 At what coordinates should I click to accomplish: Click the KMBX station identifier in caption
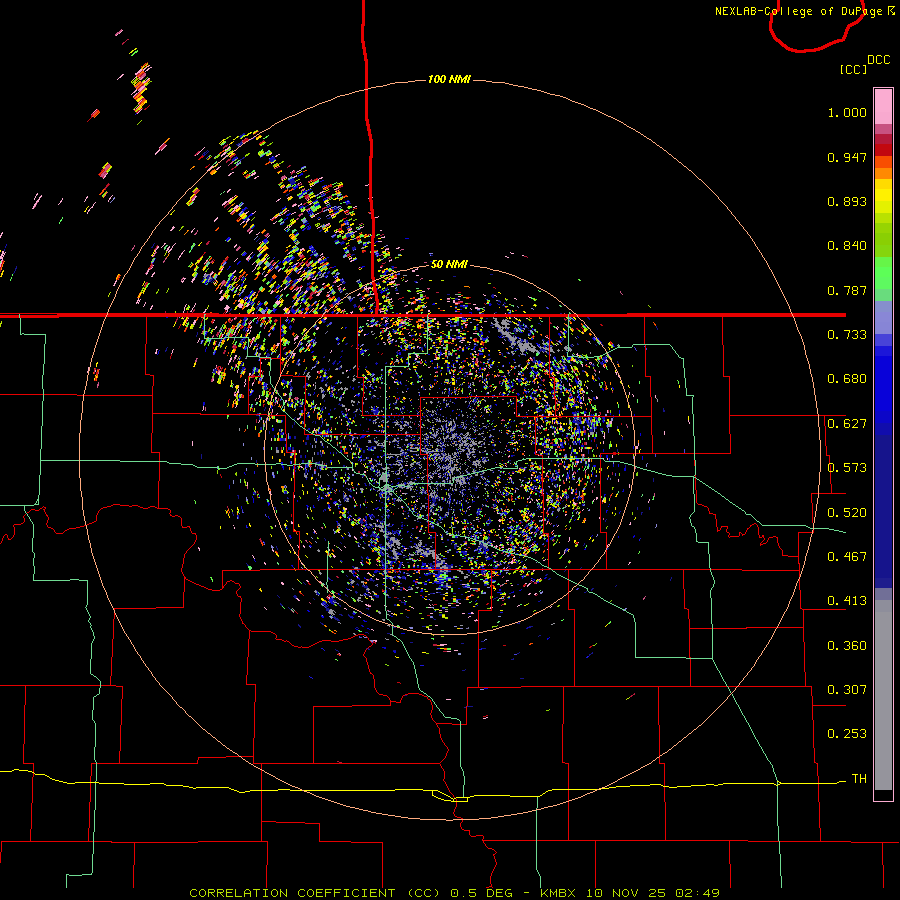[557, 893]
